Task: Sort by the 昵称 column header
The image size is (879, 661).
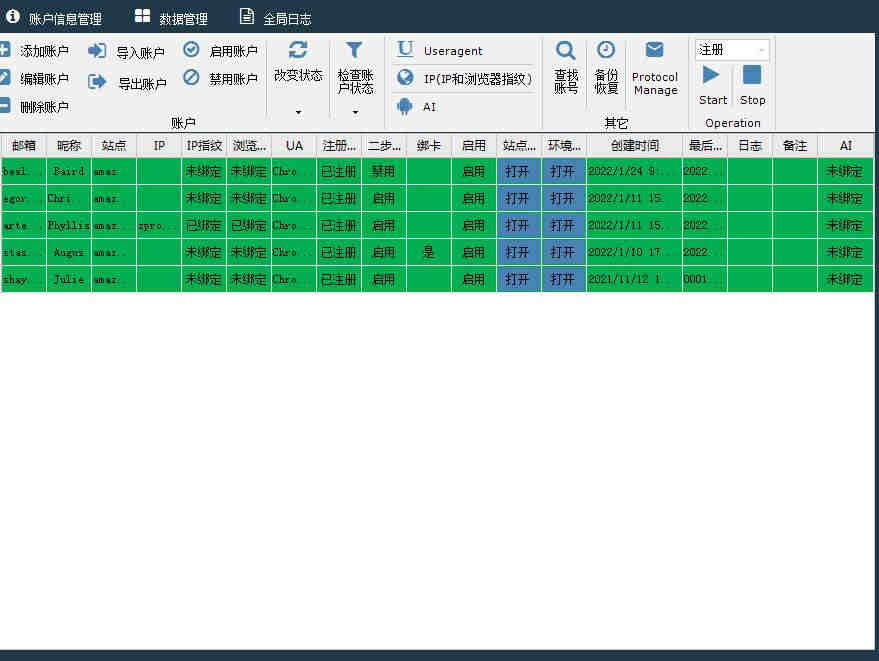Action: point(69,146)
